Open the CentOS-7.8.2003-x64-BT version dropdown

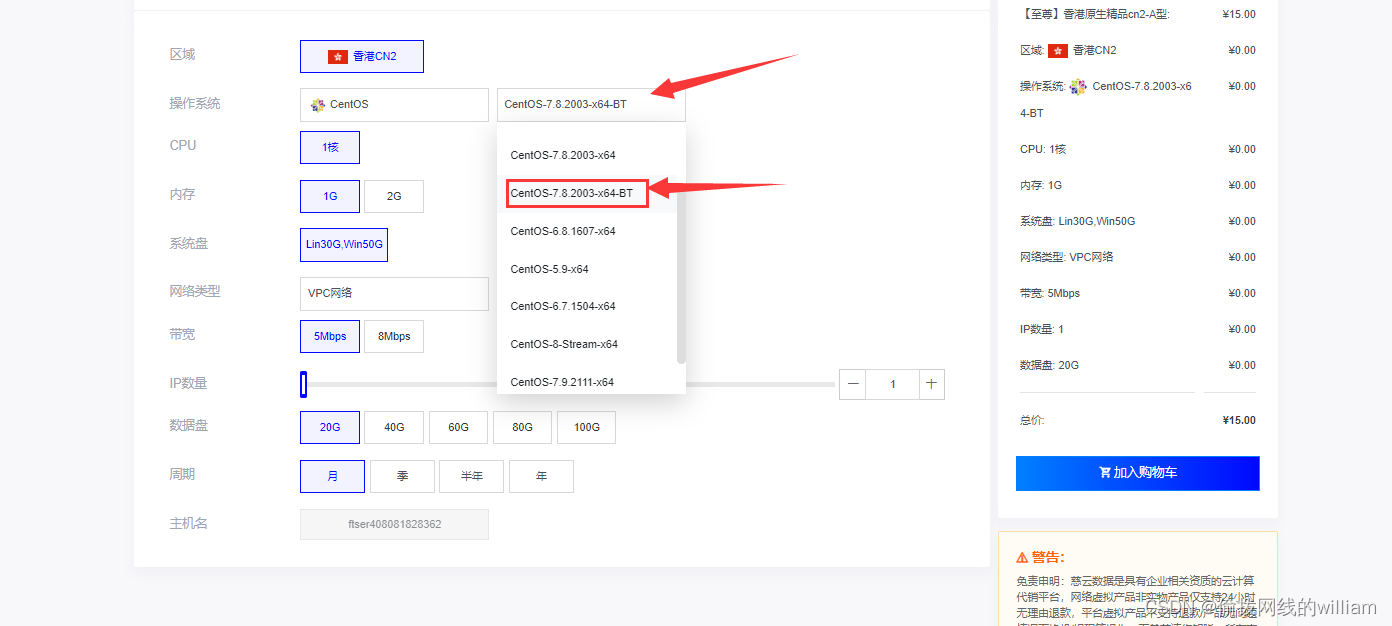click(591, 104)
